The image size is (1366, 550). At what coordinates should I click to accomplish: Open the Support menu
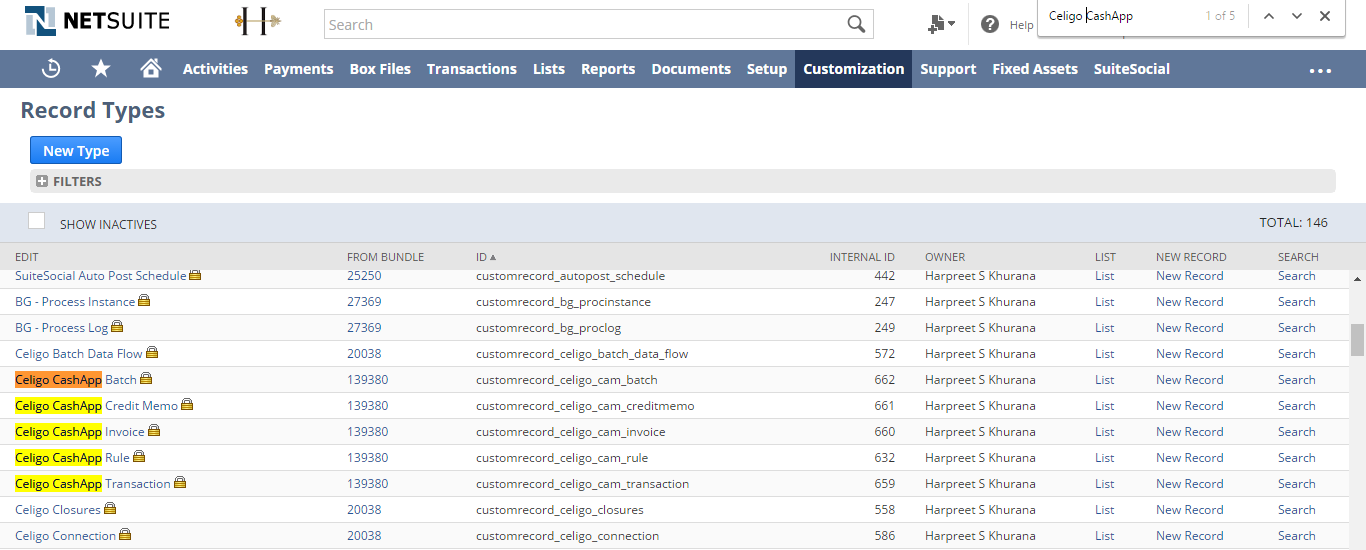(x=948, y=69)
